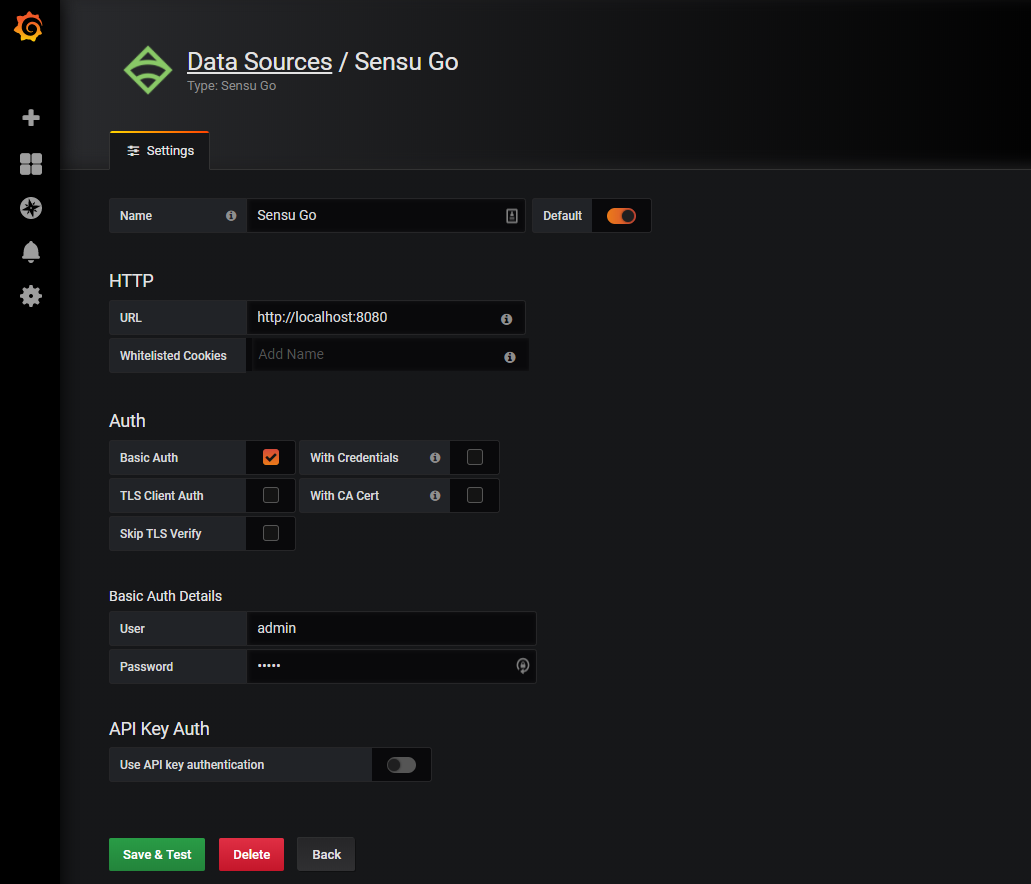
Task: Click the Auth section heading
Action: point(128,421)
